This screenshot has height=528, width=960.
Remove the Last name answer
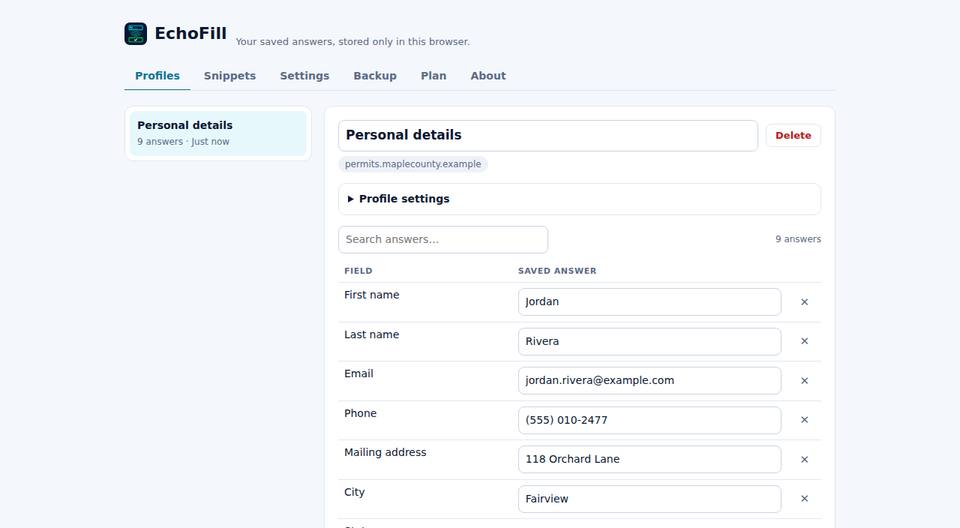(x=804, y=341)
